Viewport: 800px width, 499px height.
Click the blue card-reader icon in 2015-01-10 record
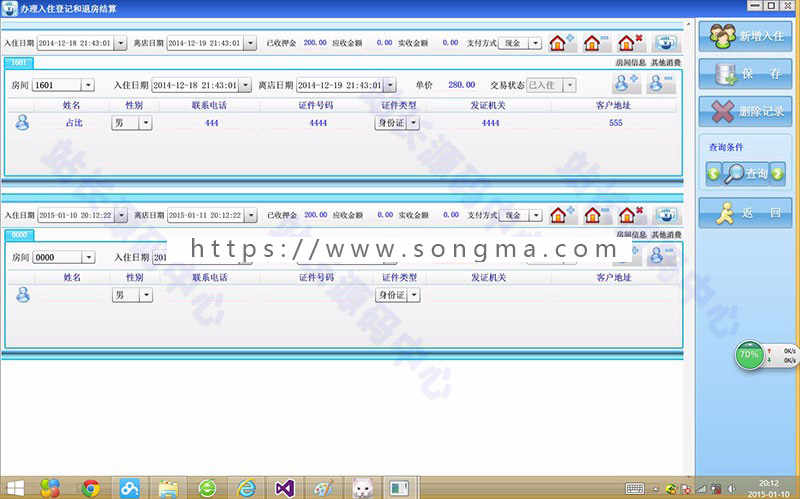pos(666,215)
